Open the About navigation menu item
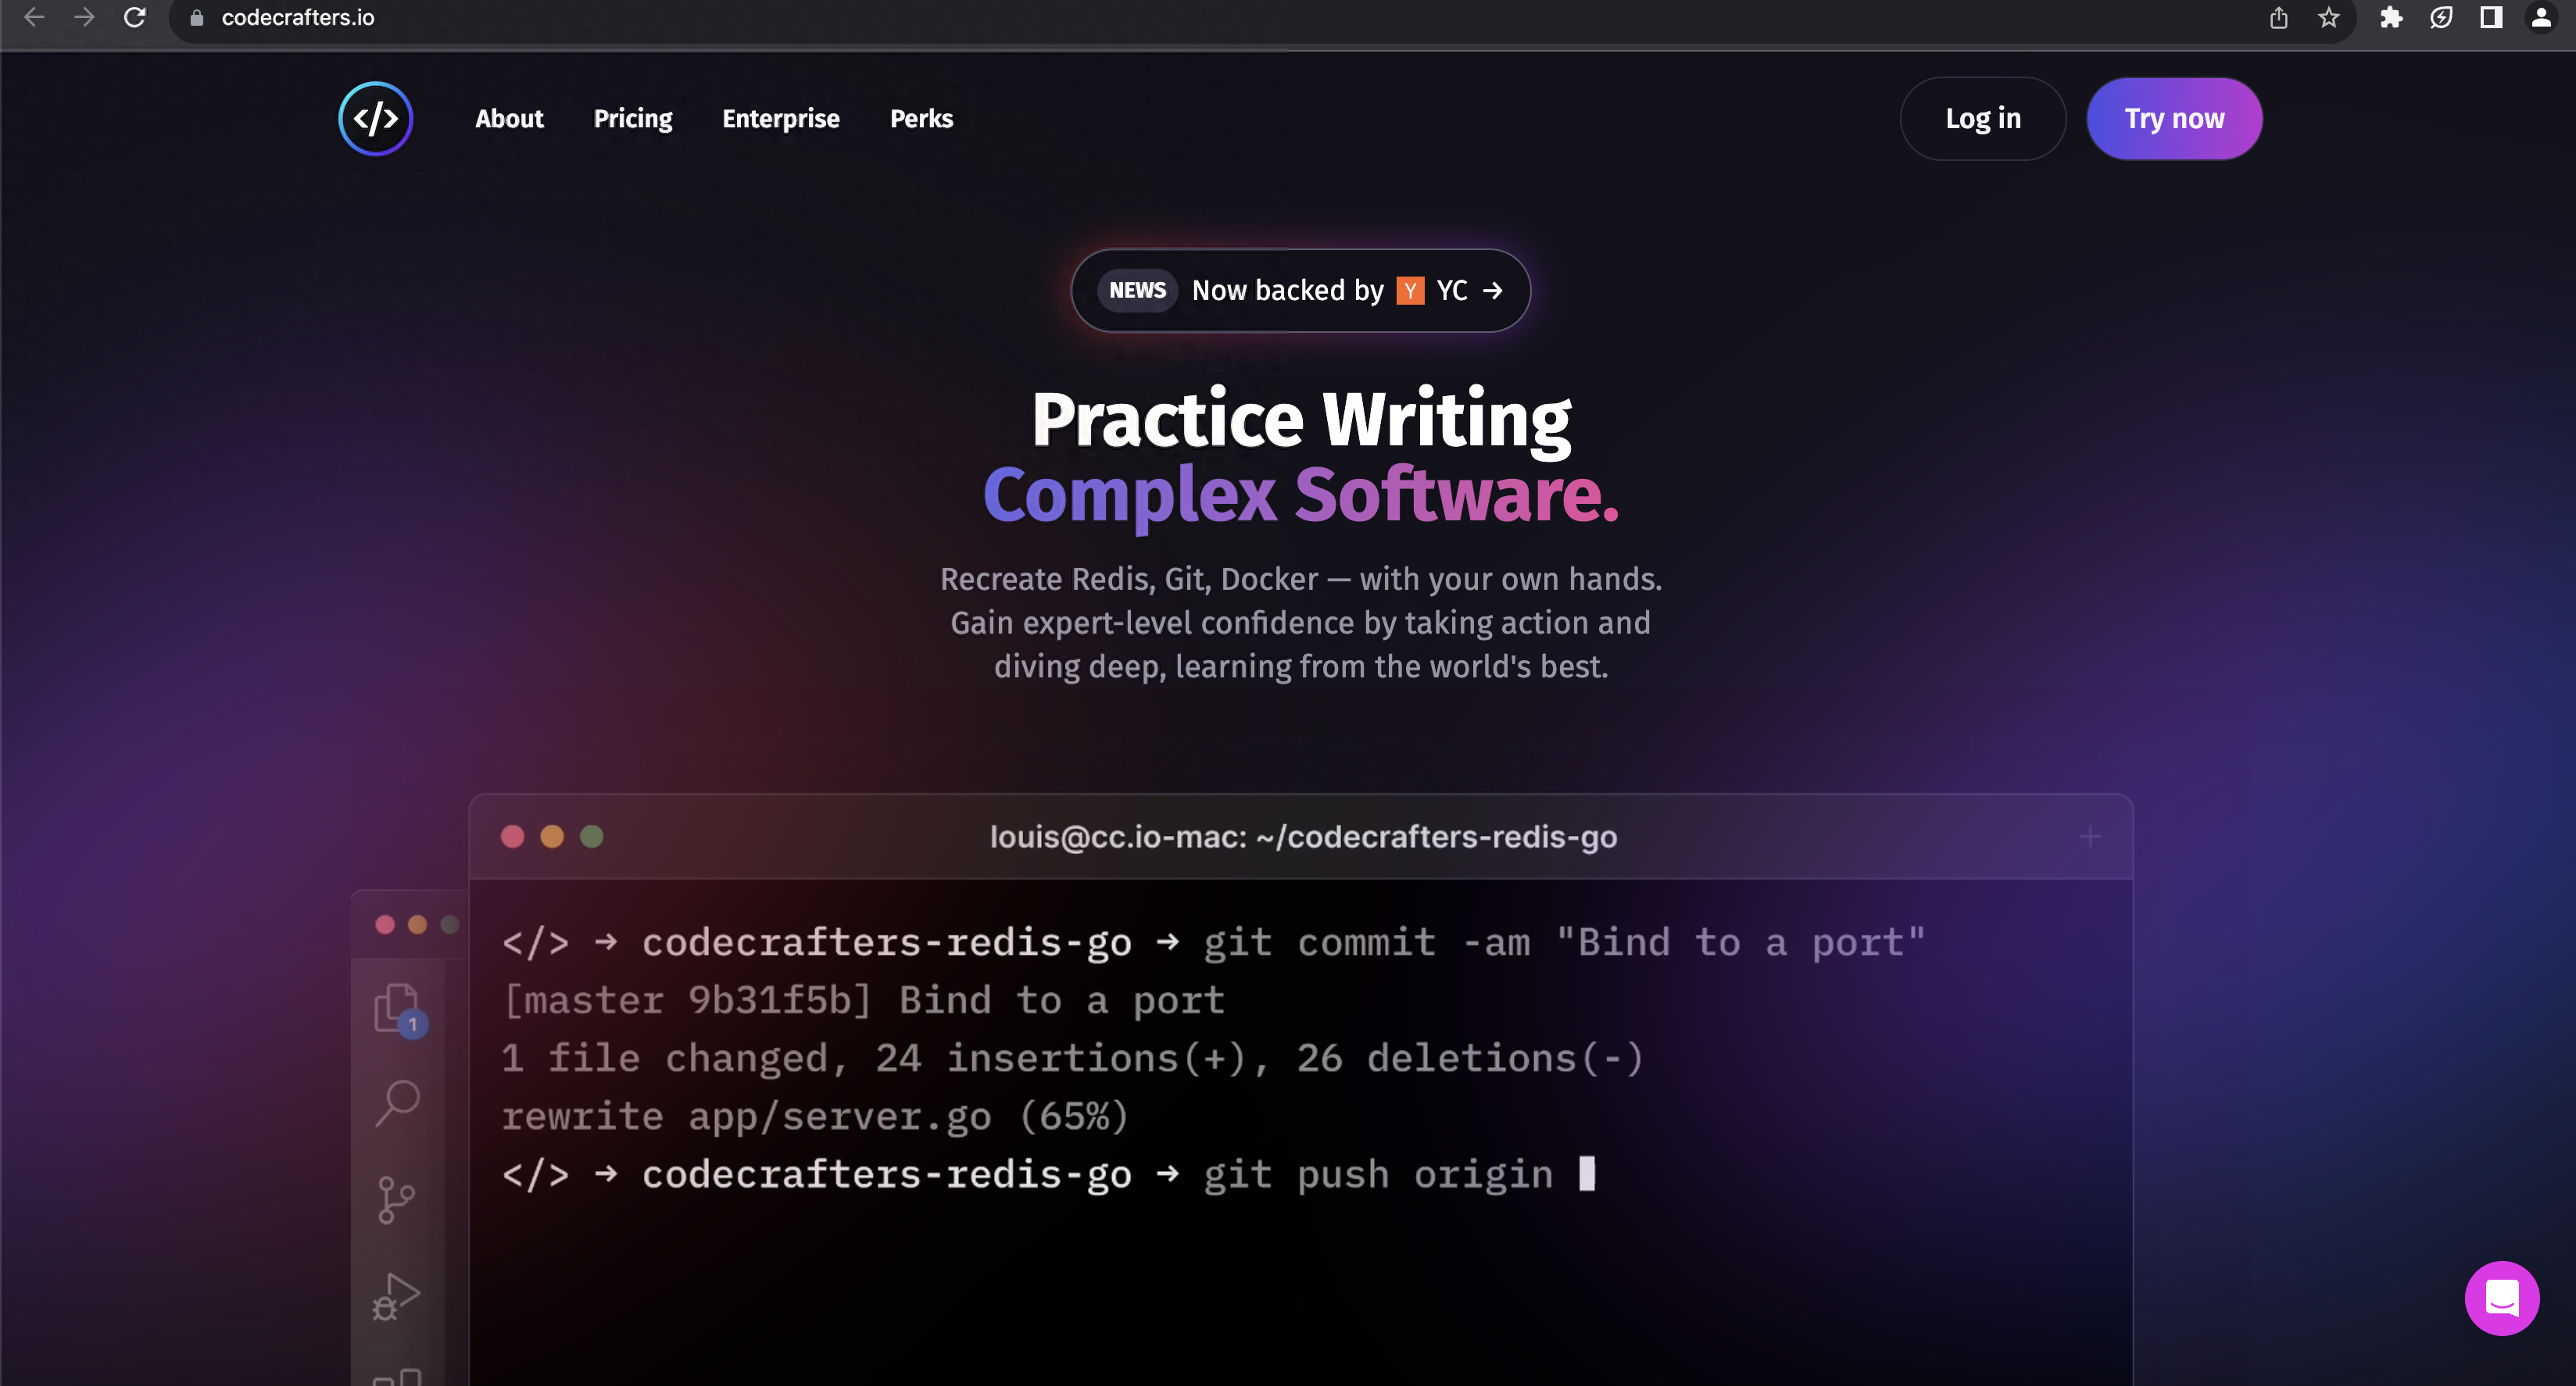The height and width of the screenshot is (1386, 2576). point(509,118)
